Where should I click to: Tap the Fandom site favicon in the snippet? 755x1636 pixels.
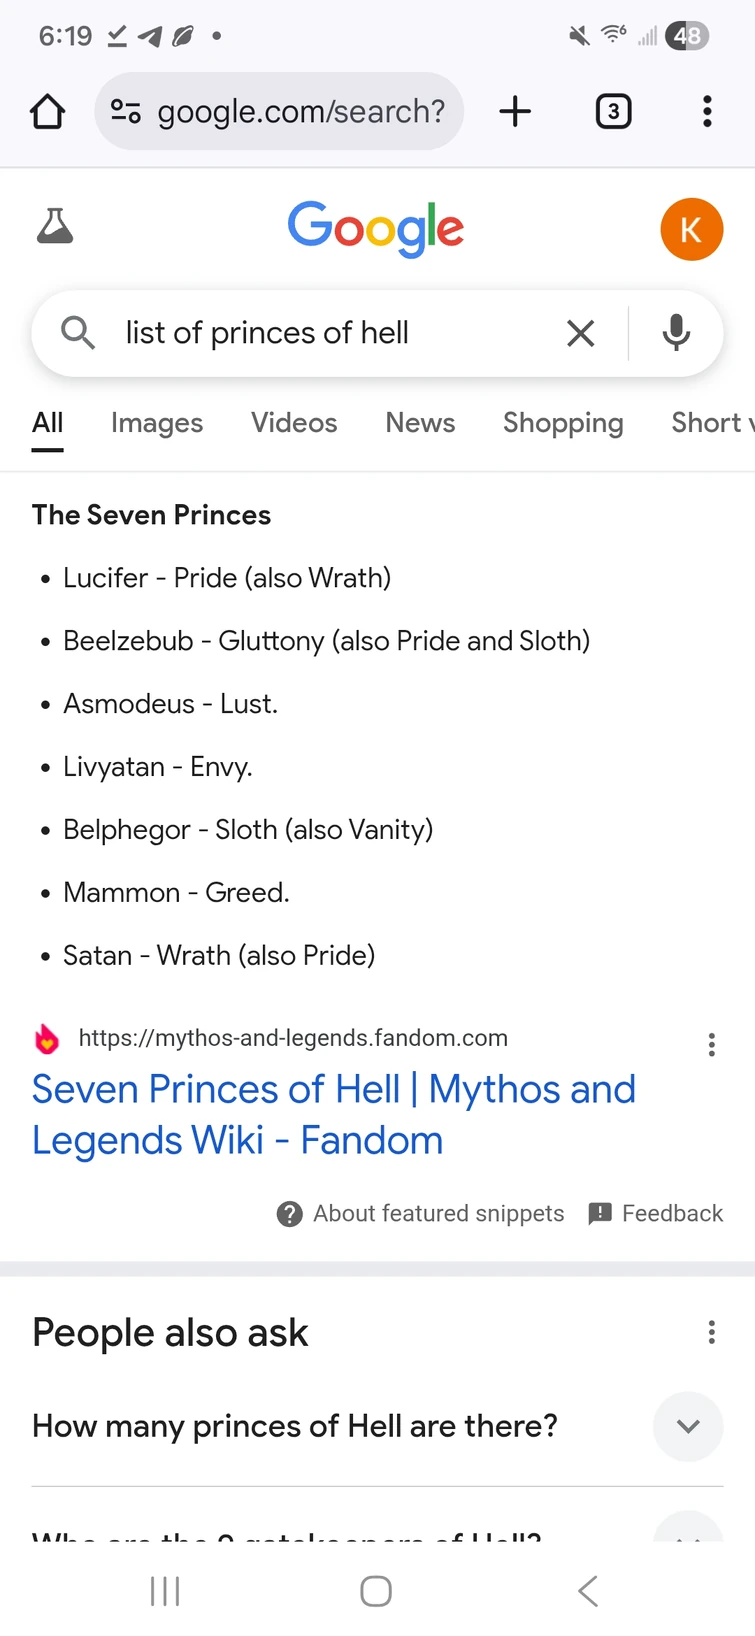pyautogui.click(x=46, y=1039)
